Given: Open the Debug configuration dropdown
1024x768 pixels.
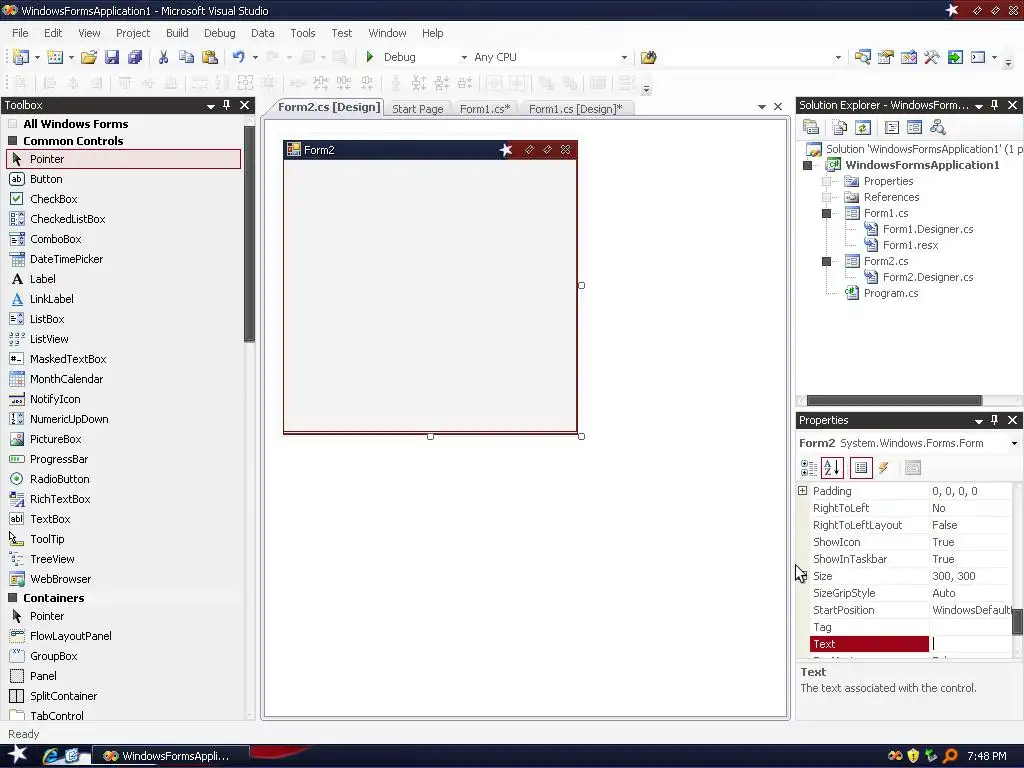Looking at the screenshot, I should coord(464,57).
